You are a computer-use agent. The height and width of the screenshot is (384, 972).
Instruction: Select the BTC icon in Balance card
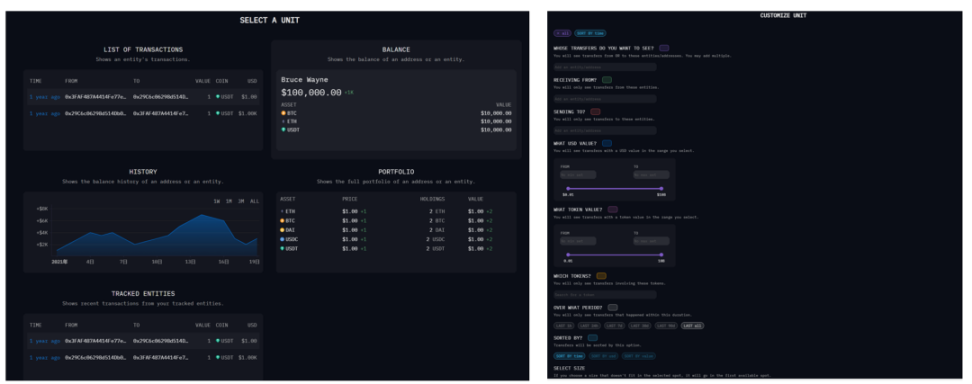pos(283,114)
